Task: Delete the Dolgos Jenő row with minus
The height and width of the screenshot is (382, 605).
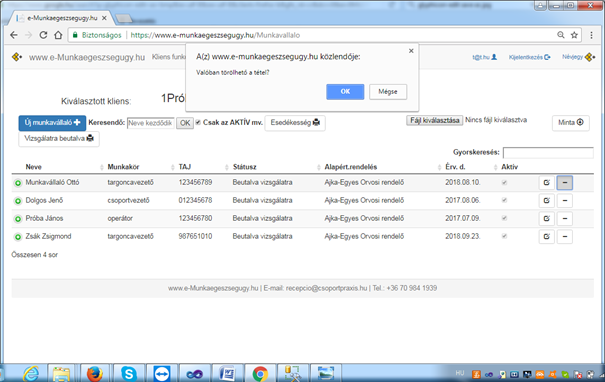Action: pyautogui.click(x=565, y=201)
